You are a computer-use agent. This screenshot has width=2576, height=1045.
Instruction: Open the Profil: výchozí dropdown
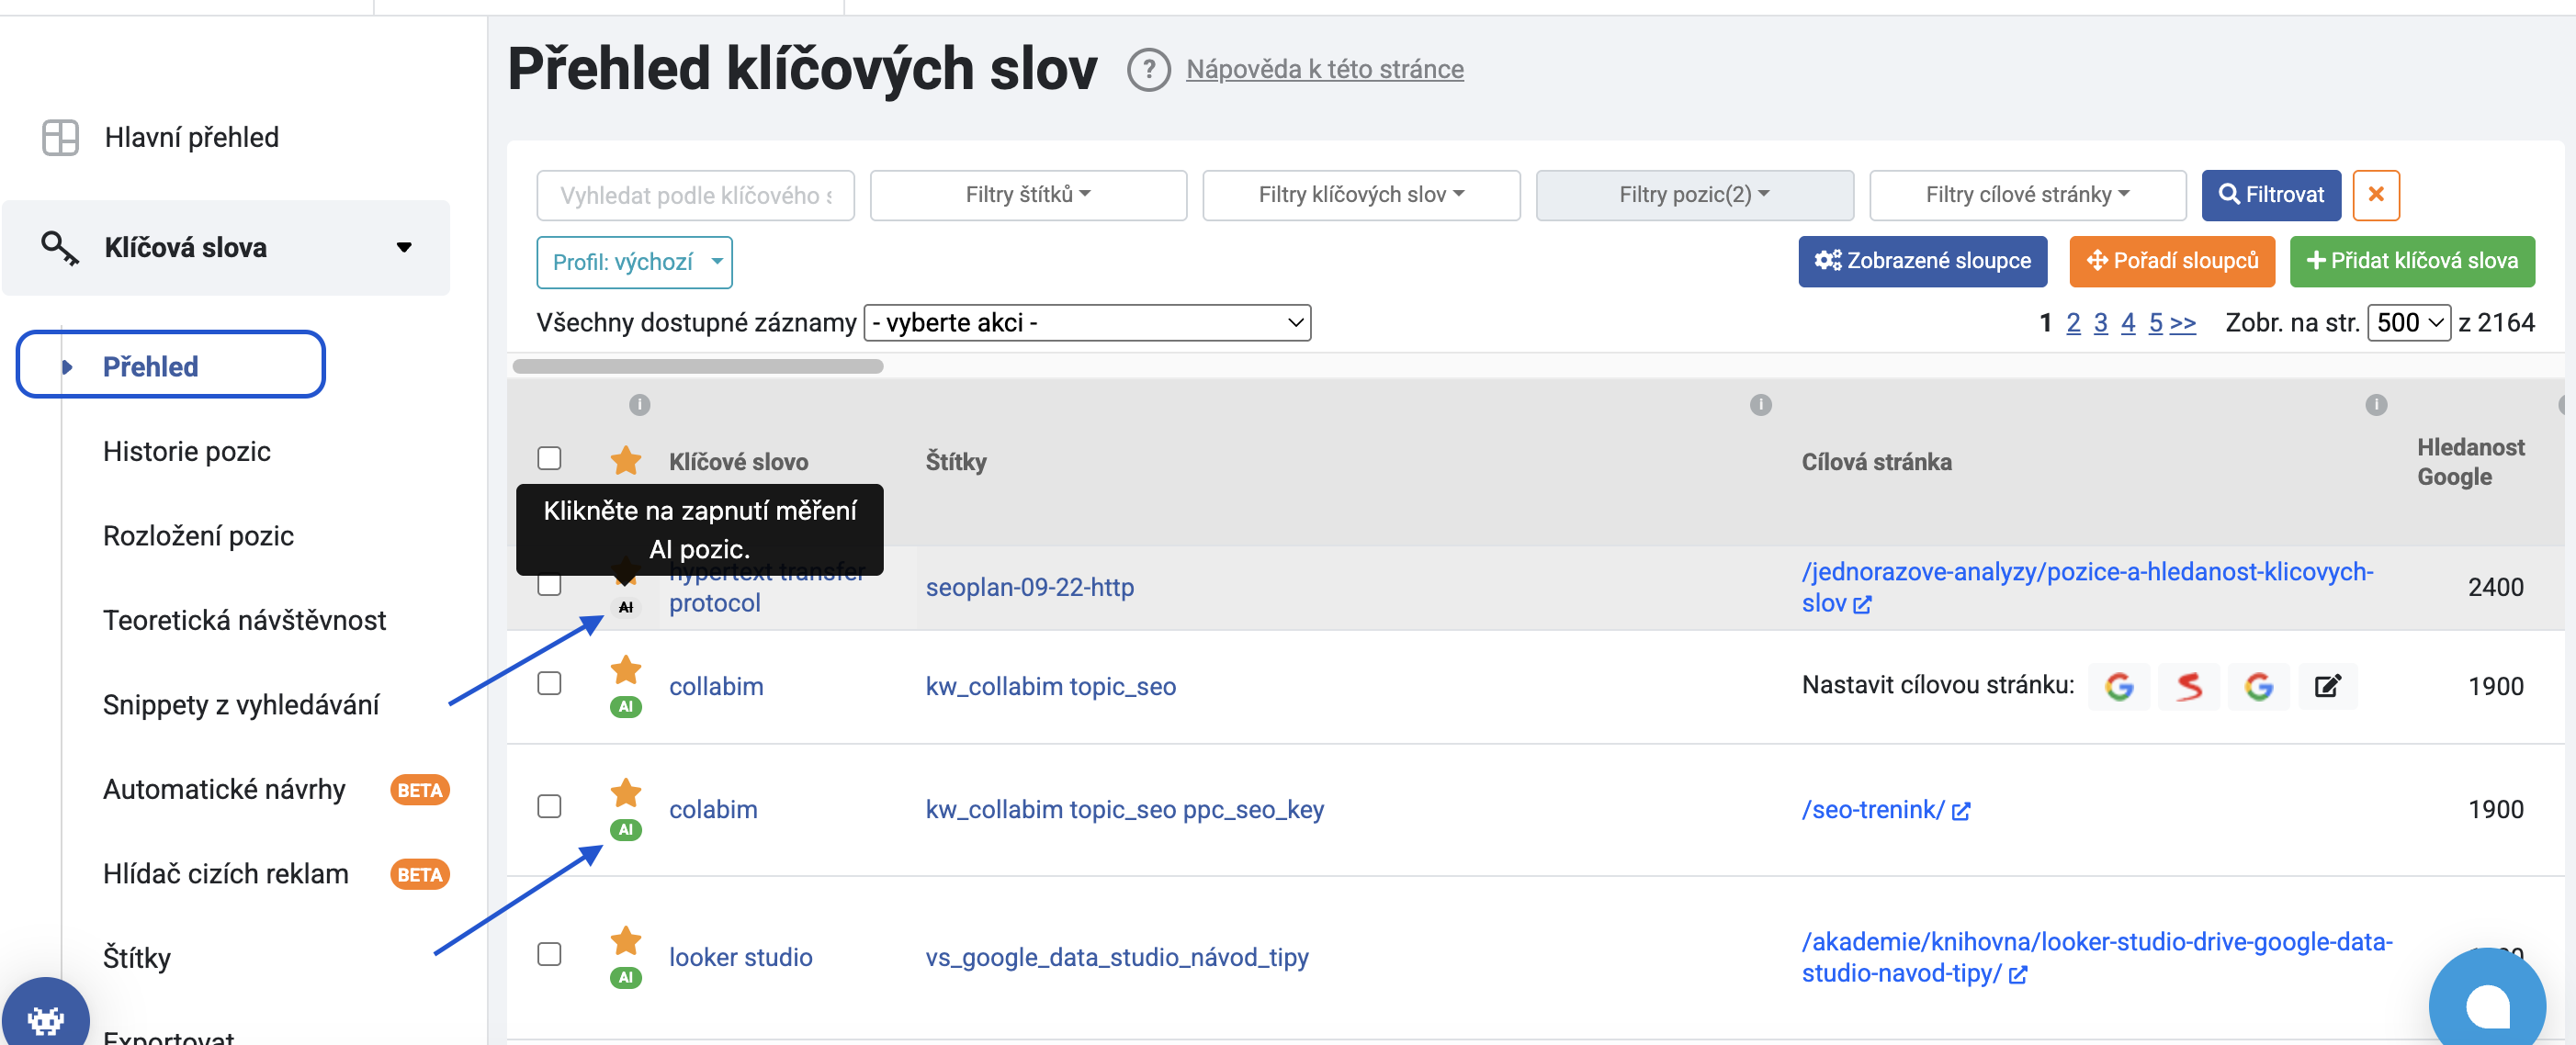[634, 262]
